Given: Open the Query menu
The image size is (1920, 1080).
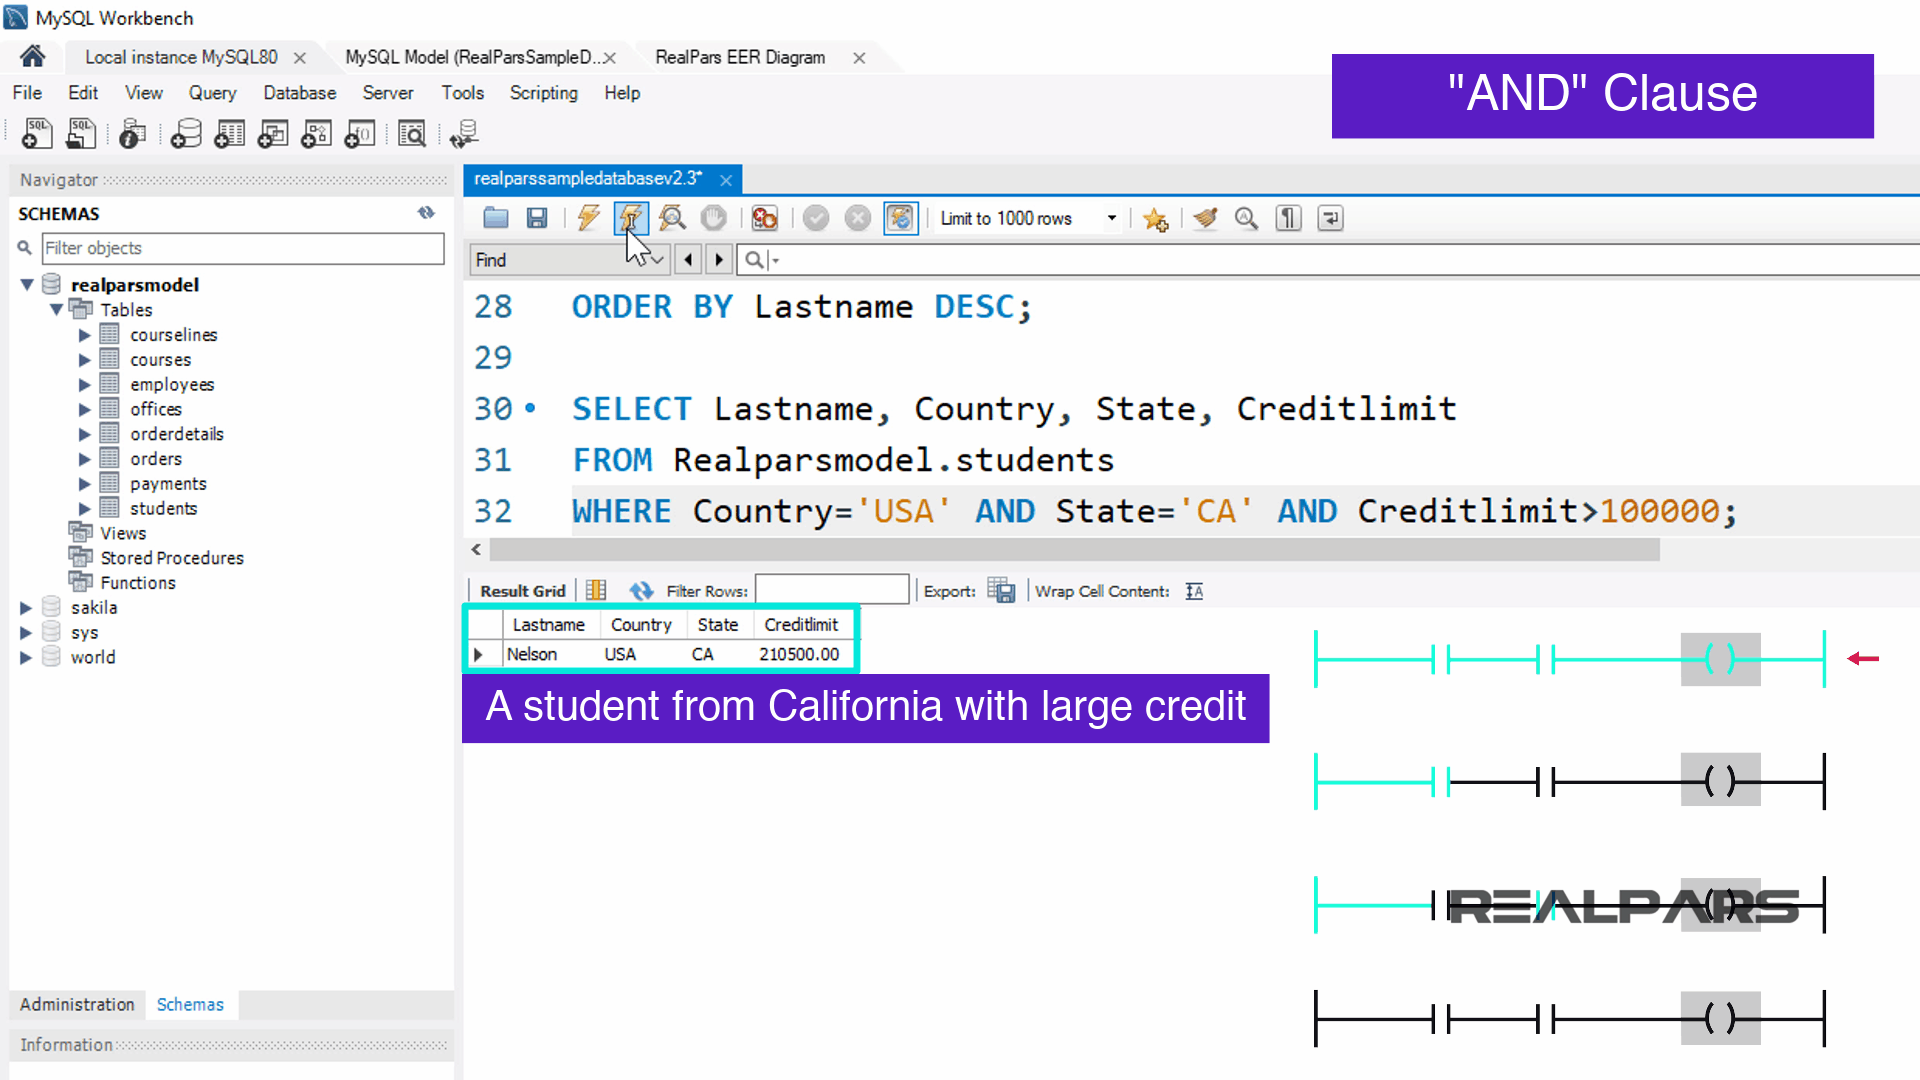Looking at the screenshot, I should [212, 93].
